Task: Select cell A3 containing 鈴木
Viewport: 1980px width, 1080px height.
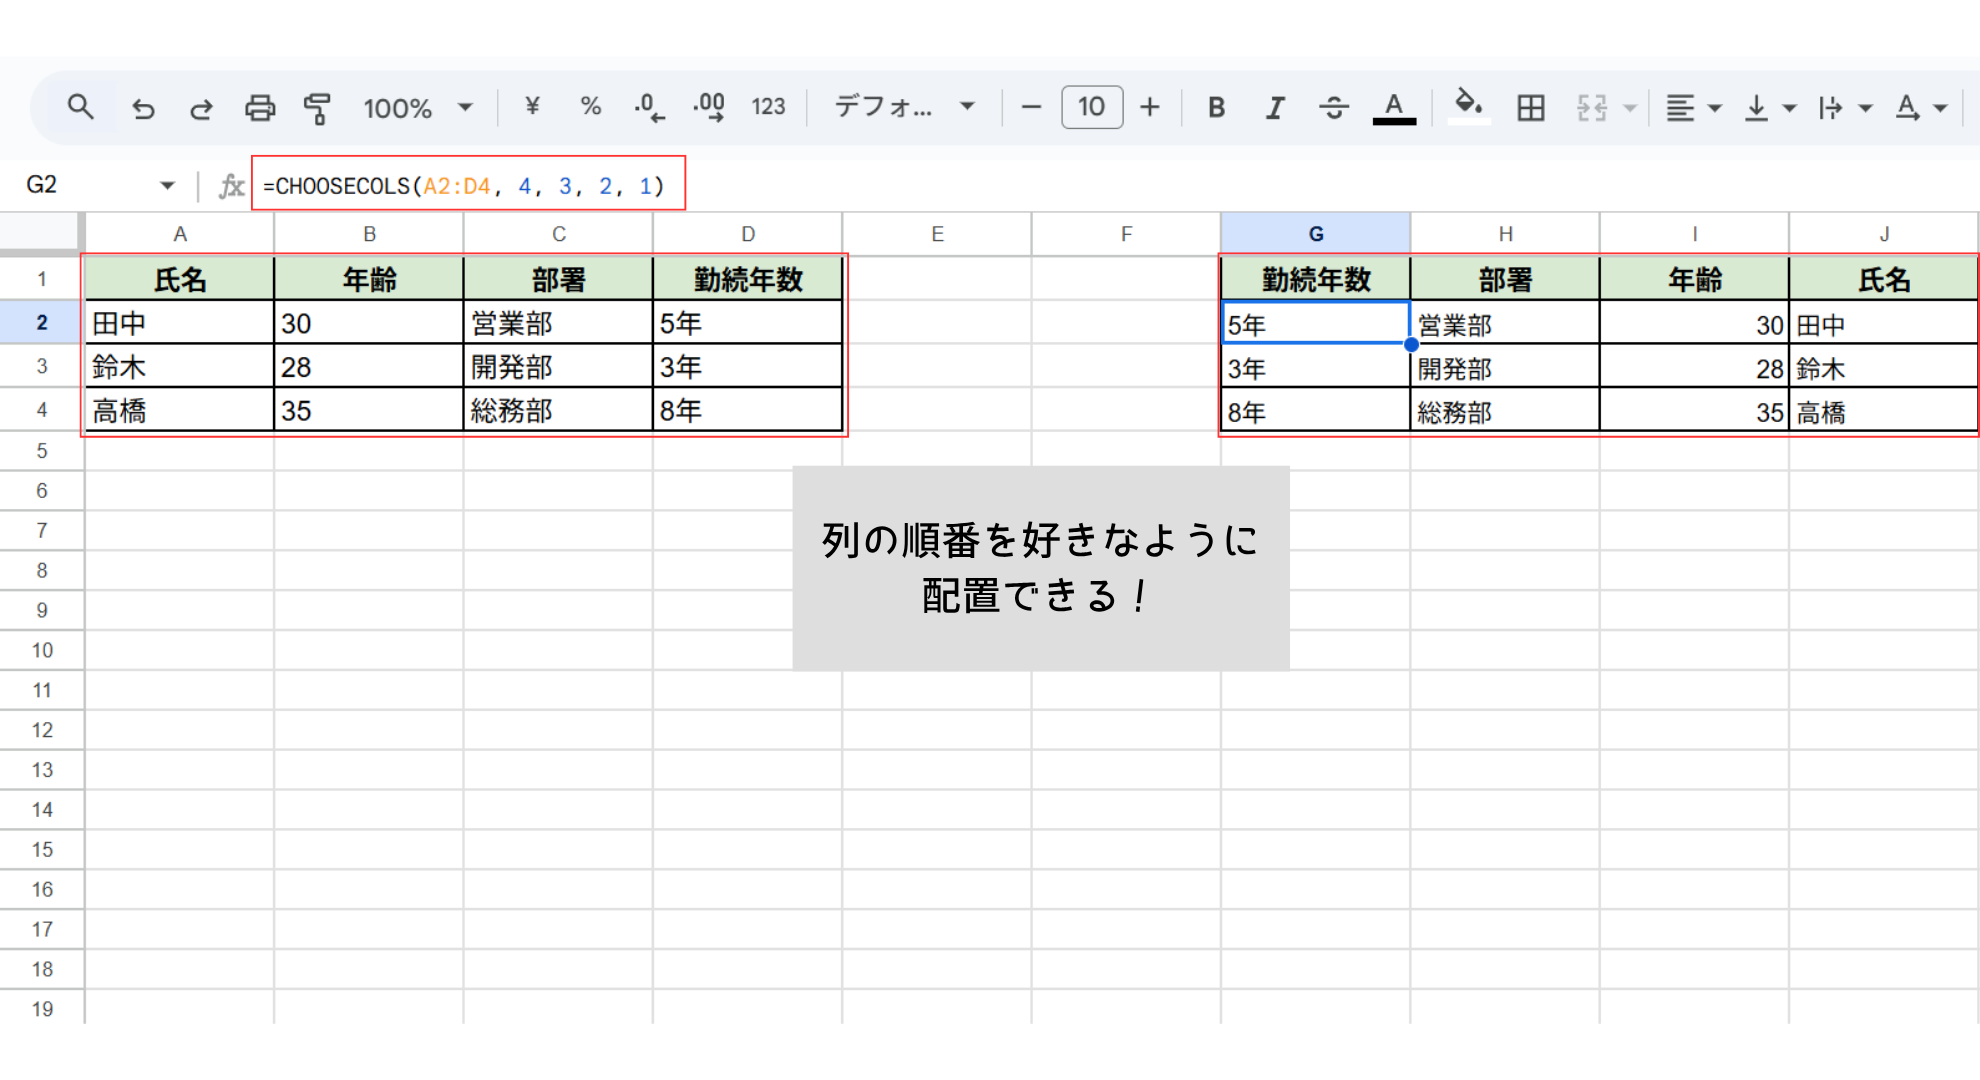Action: (180, 367)
